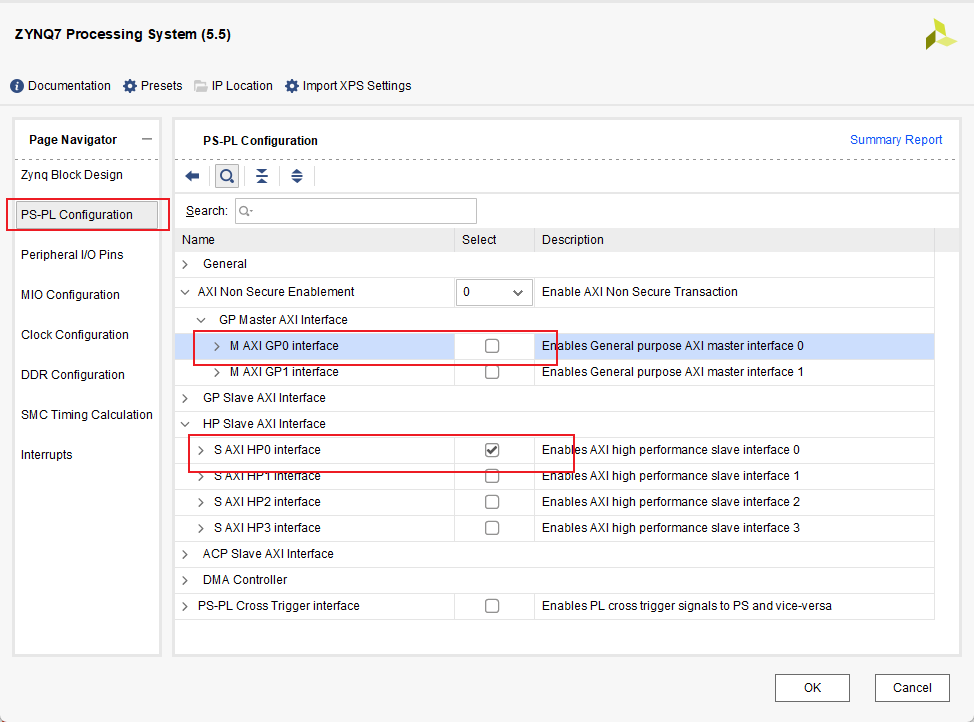Screen dimensions: 974x722
Task: Expand M AXI GP1 interface row
Action: click(217, 372)
